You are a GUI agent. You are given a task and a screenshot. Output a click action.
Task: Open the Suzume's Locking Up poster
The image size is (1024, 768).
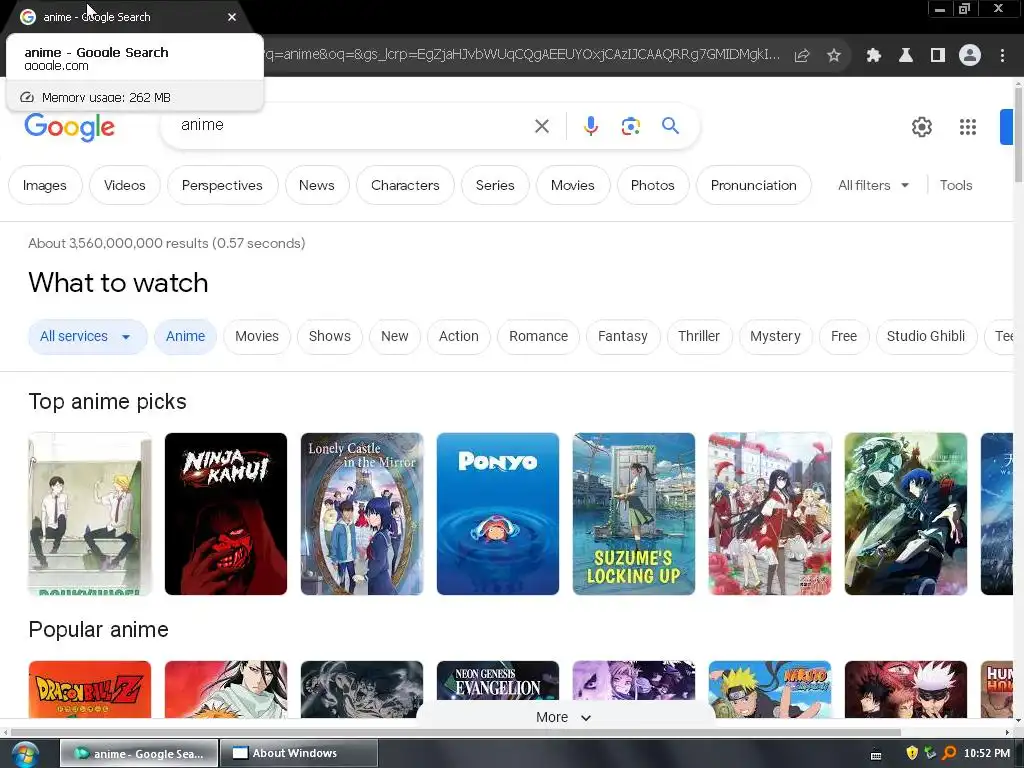pyautogui.click(x=633, y=514)
